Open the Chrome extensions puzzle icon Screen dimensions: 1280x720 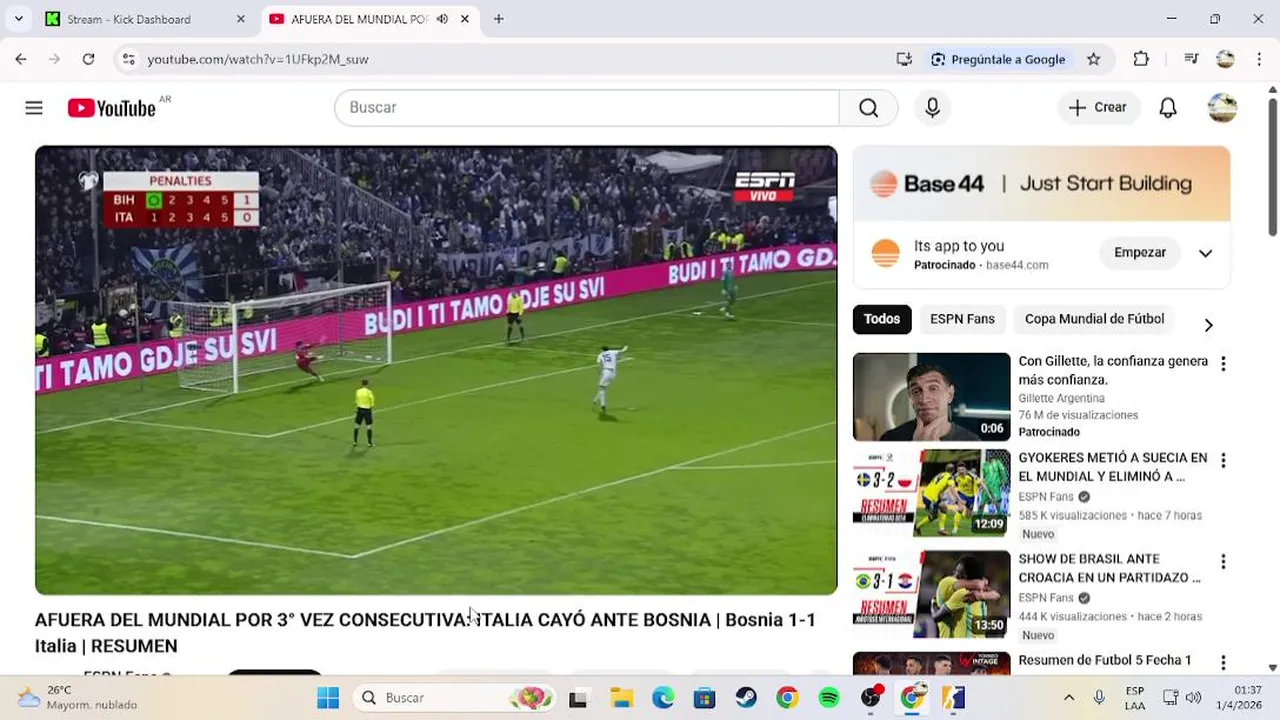click(1141, 59)
